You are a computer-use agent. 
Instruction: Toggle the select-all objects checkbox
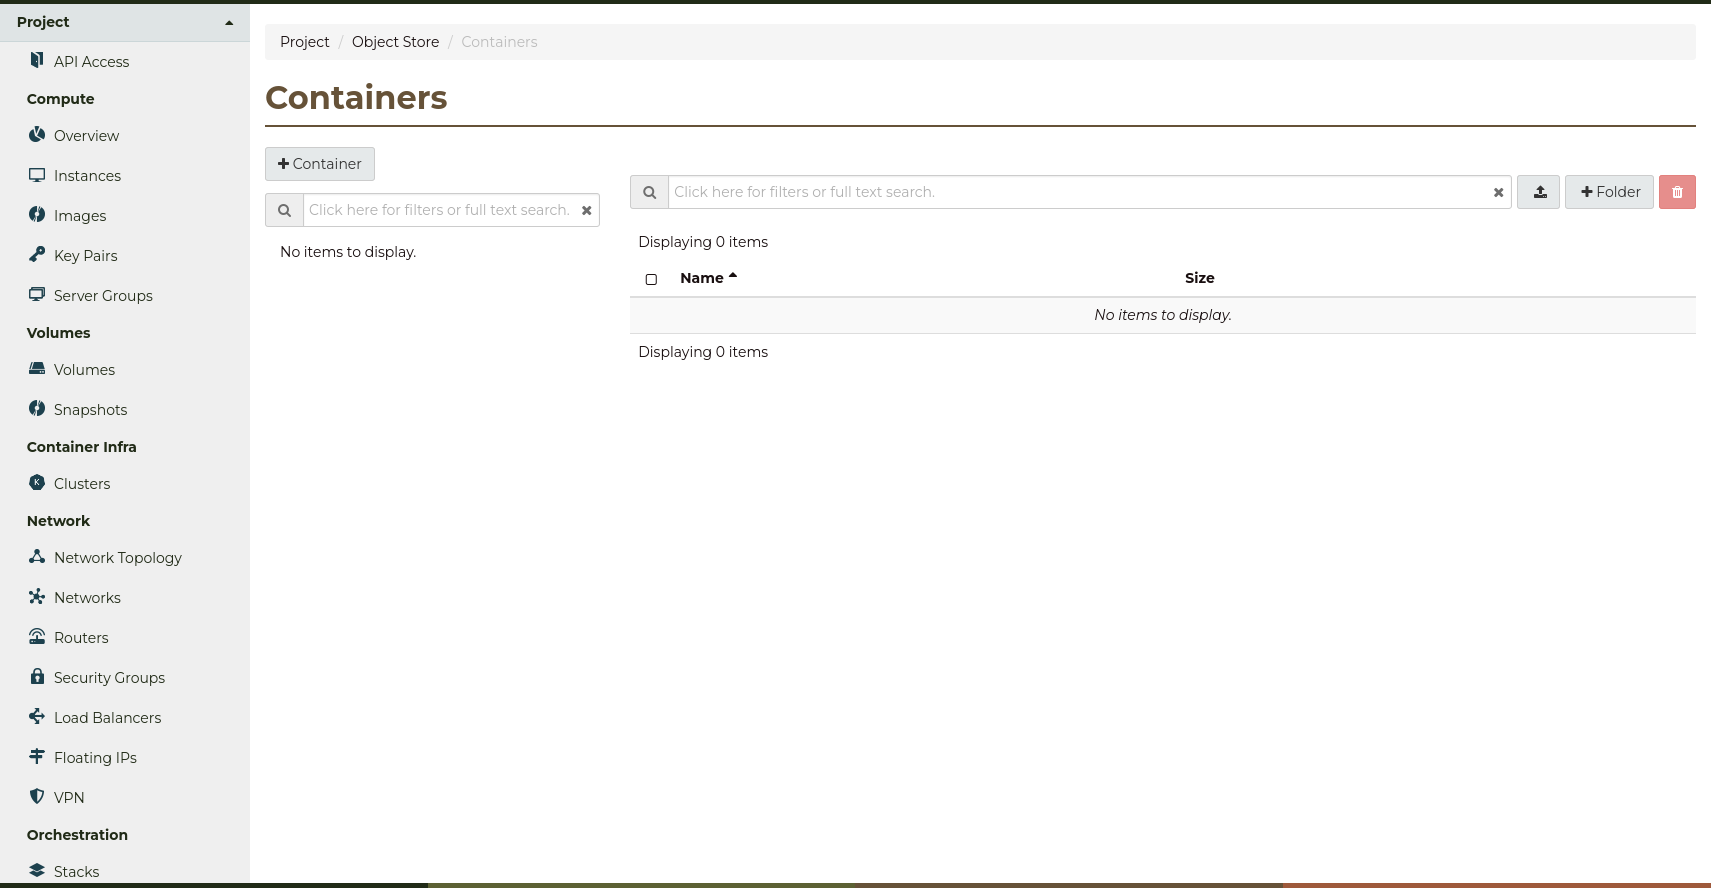click(651, 279)
